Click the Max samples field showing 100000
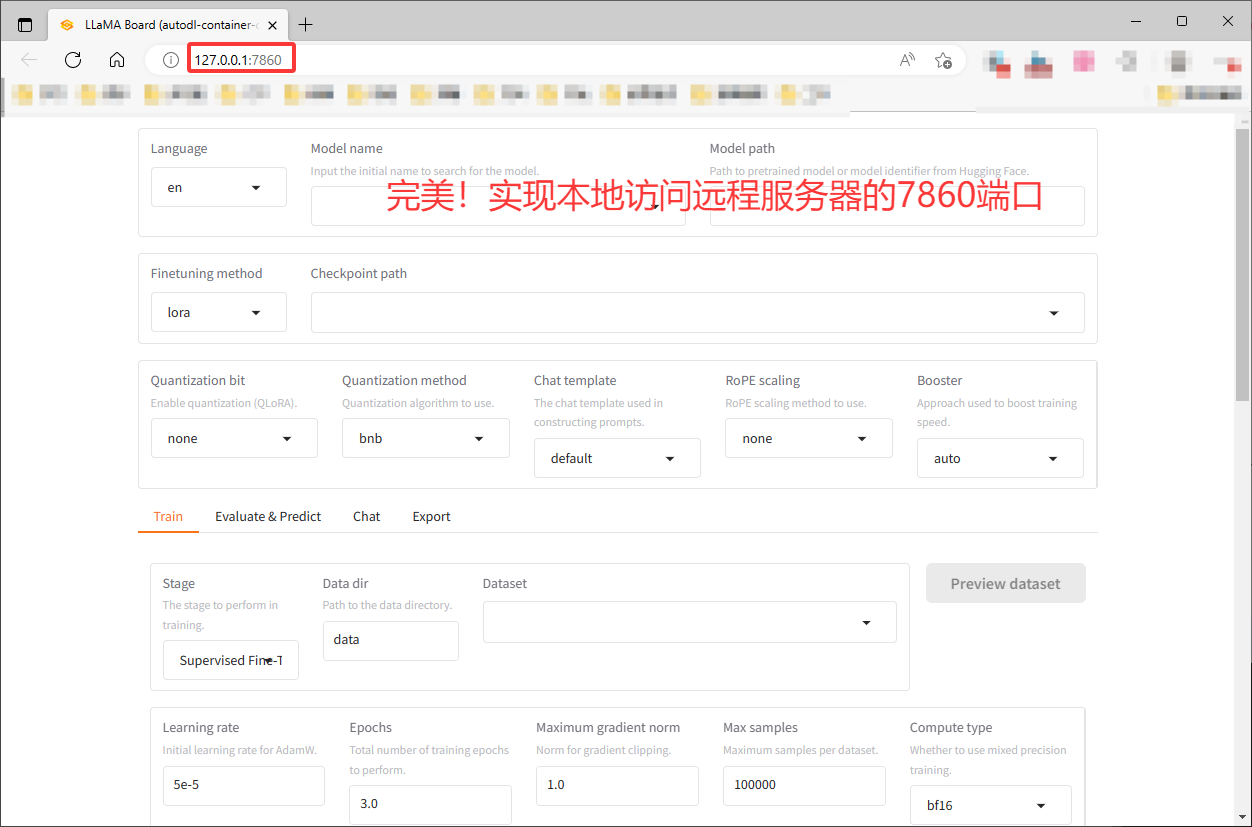The width and height of the screenshot is (1252, 827). pyautogui.click(x=804, y=785)
